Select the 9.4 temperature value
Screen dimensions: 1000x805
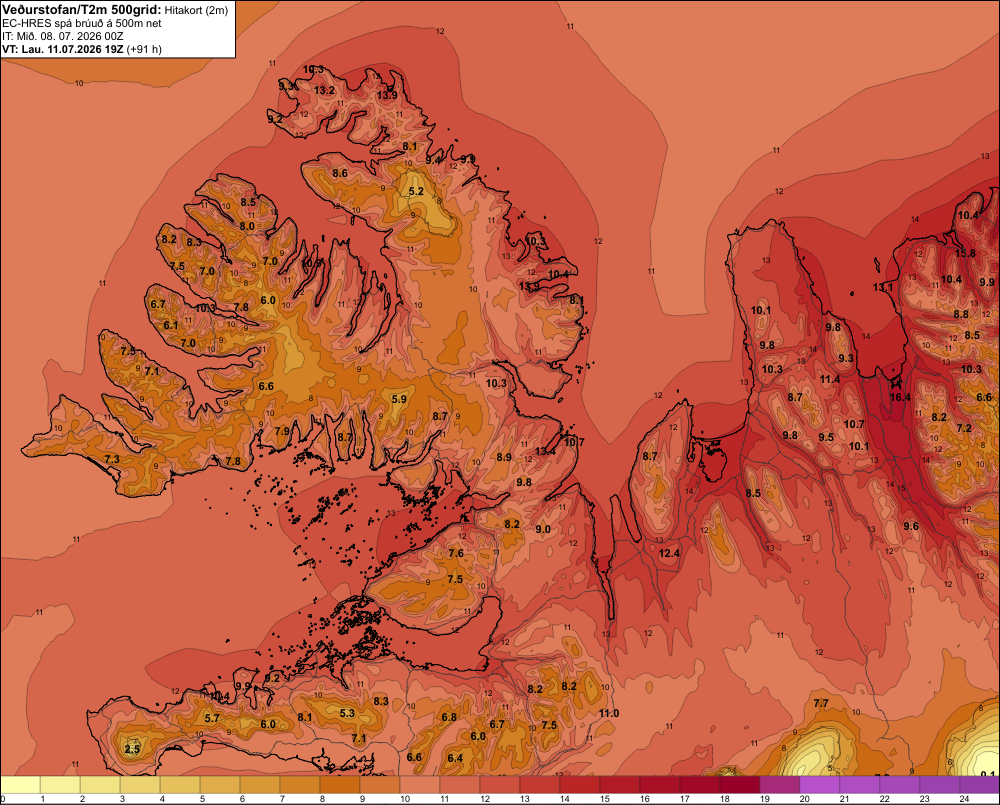tap(434, 159)
